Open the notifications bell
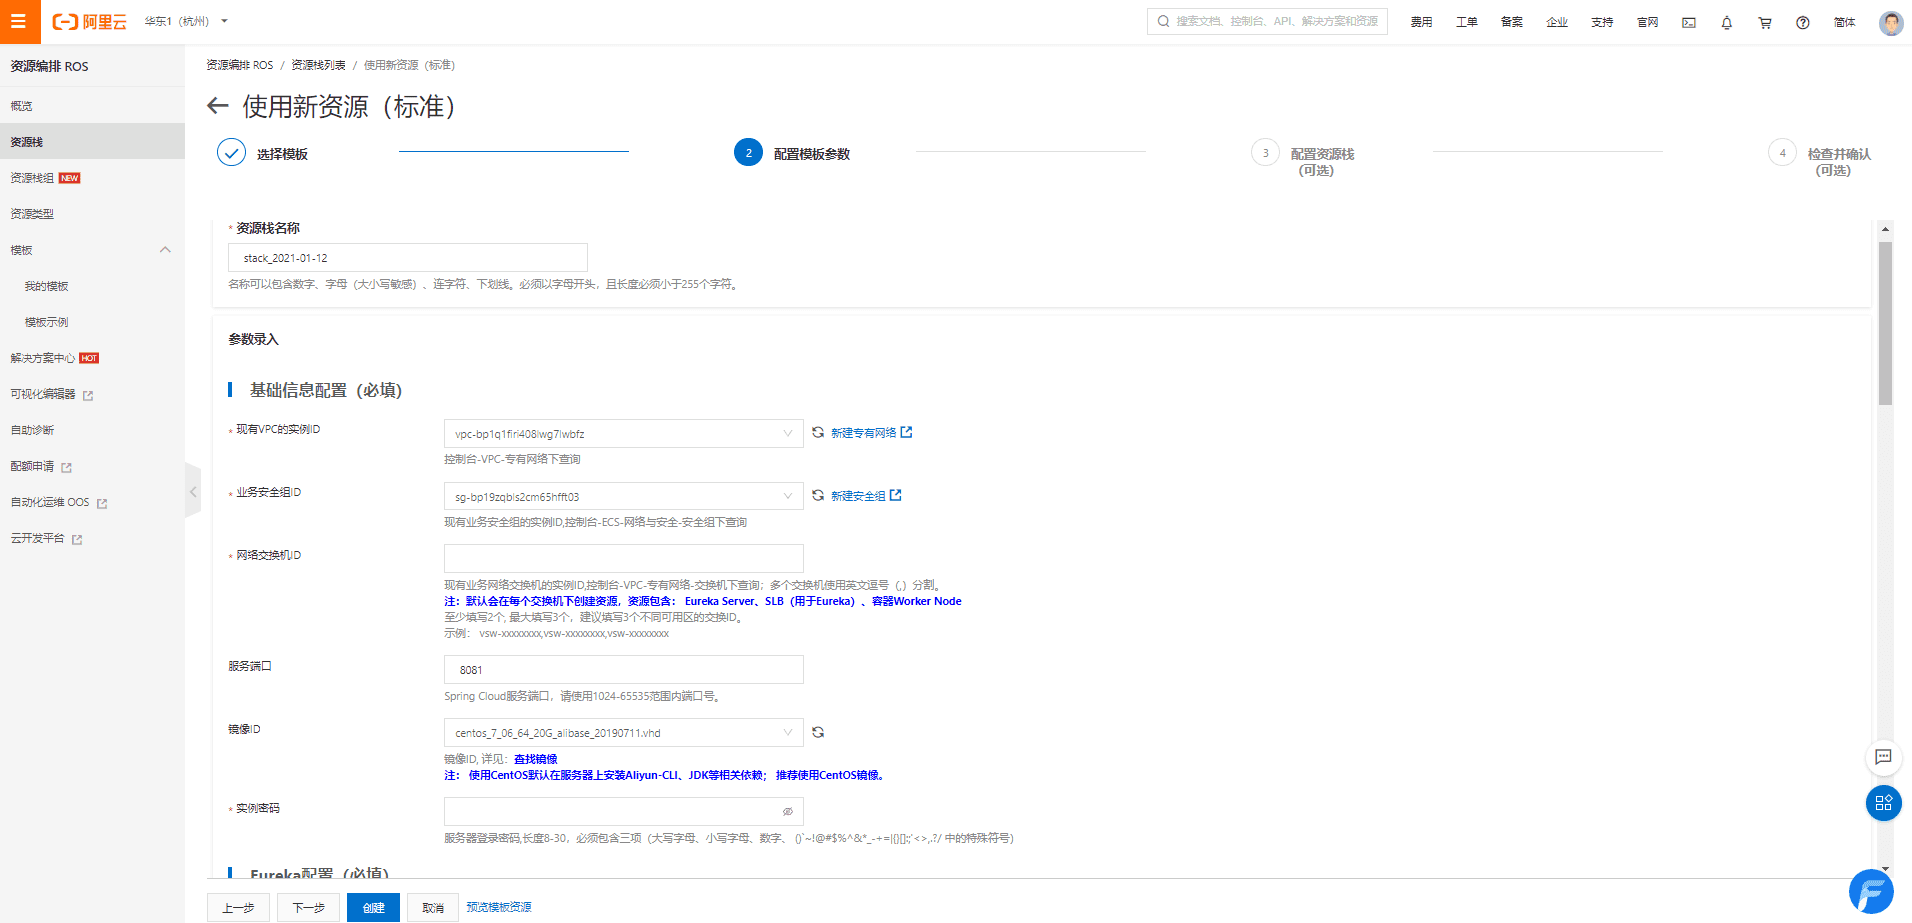1912x923 pixels. coord(1726,22)
